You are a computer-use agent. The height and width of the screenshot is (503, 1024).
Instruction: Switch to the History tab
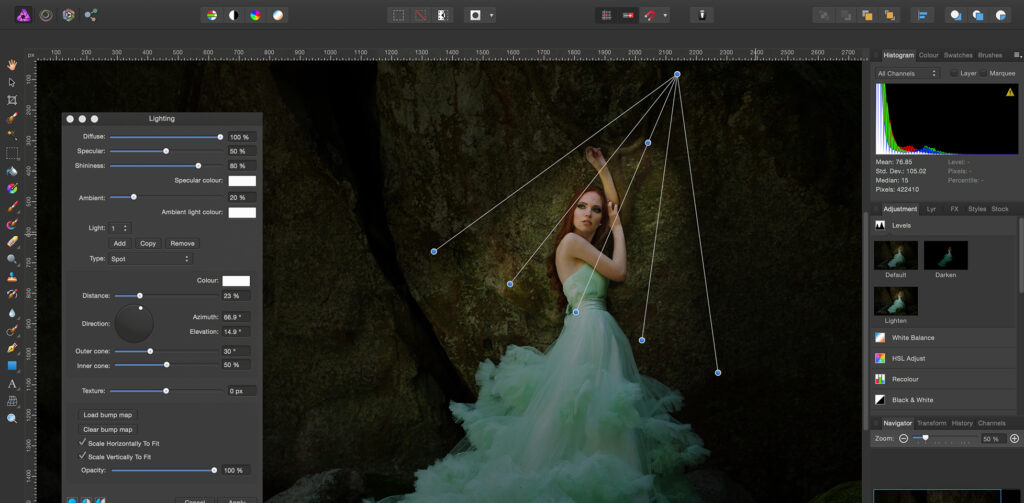(x=962, y=423)
